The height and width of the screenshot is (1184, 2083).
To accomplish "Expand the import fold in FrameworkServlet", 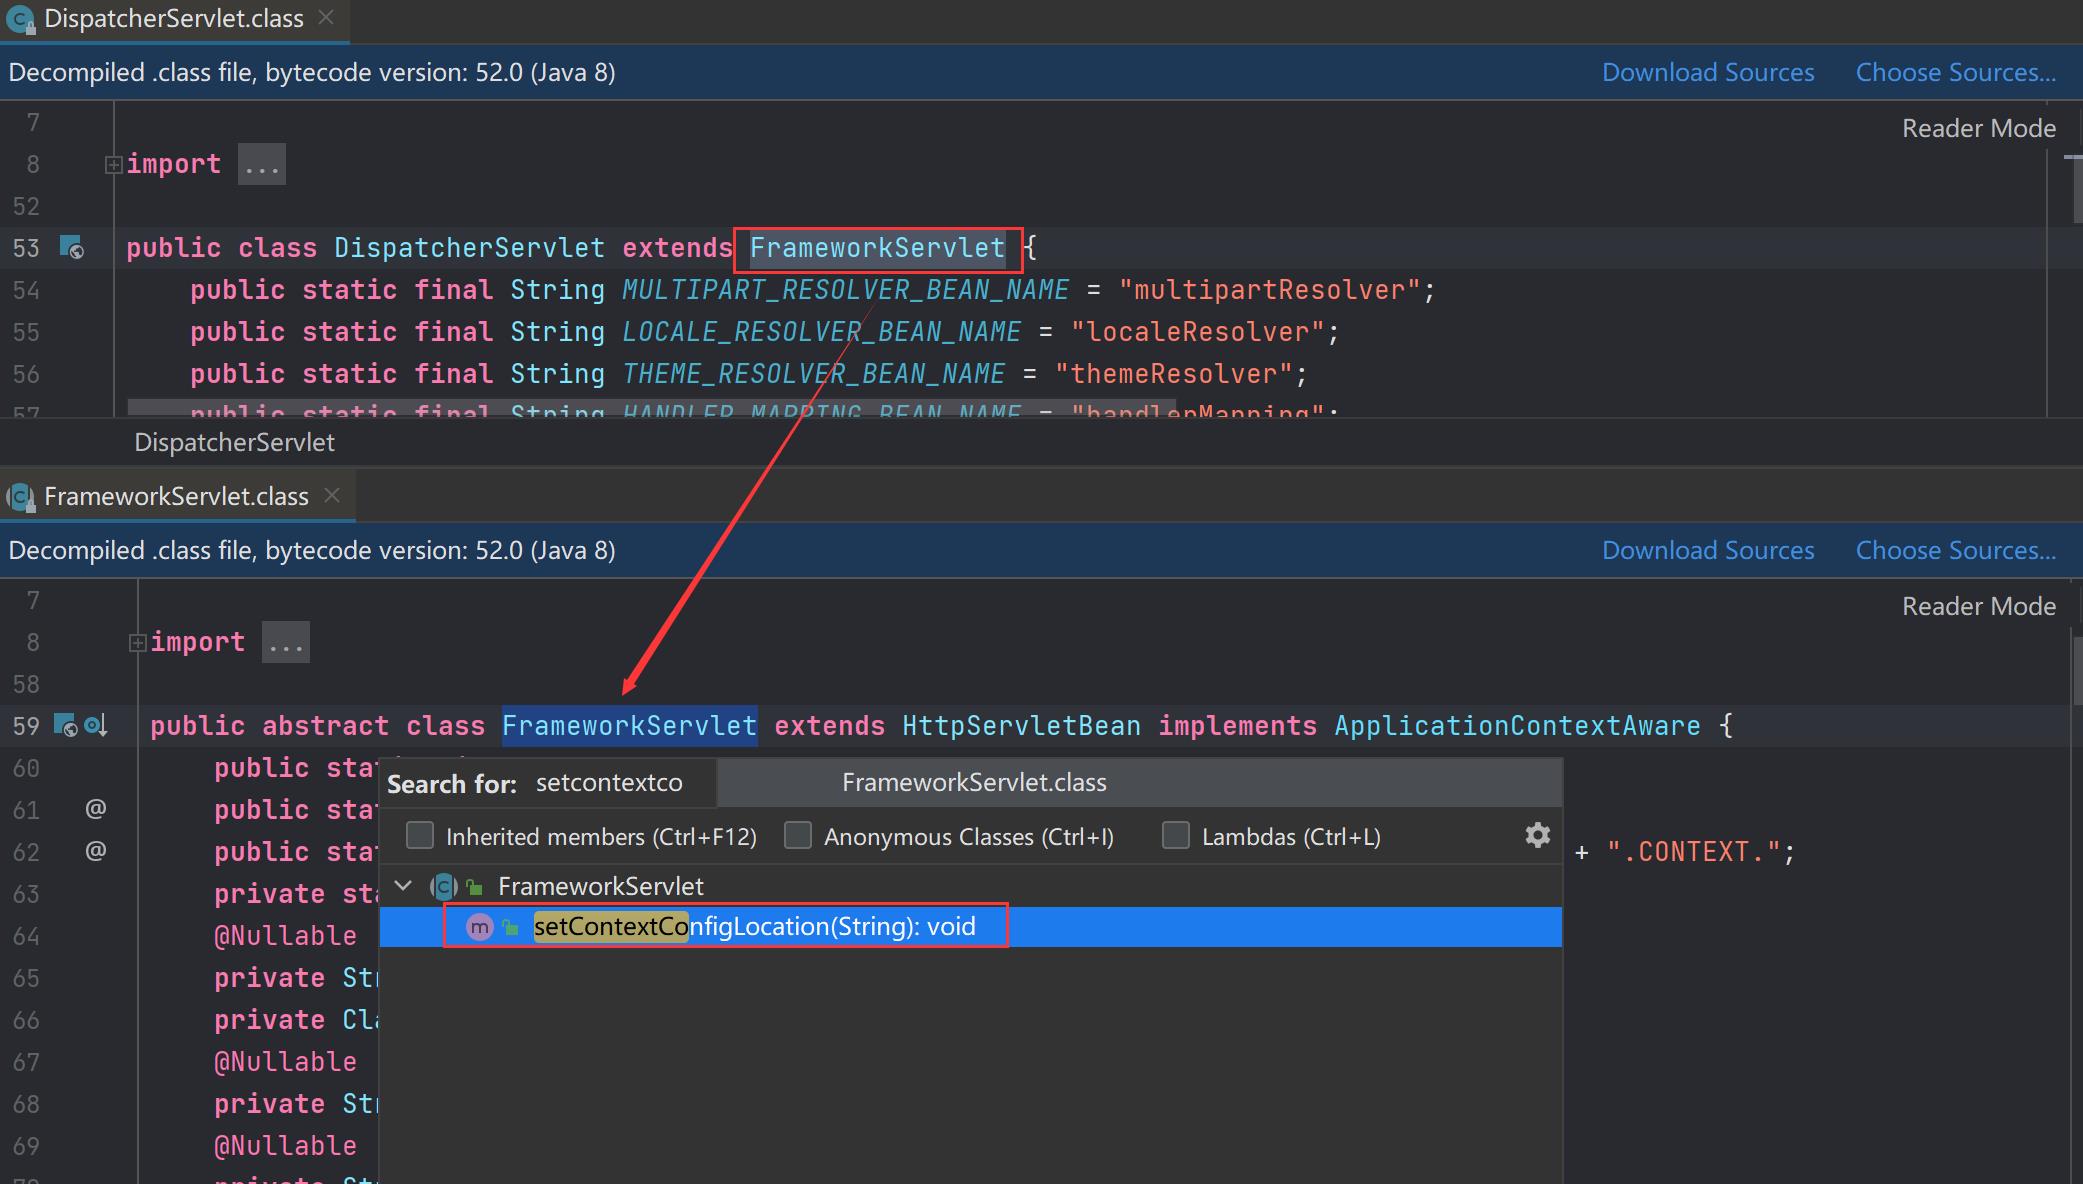I will 137,642.
